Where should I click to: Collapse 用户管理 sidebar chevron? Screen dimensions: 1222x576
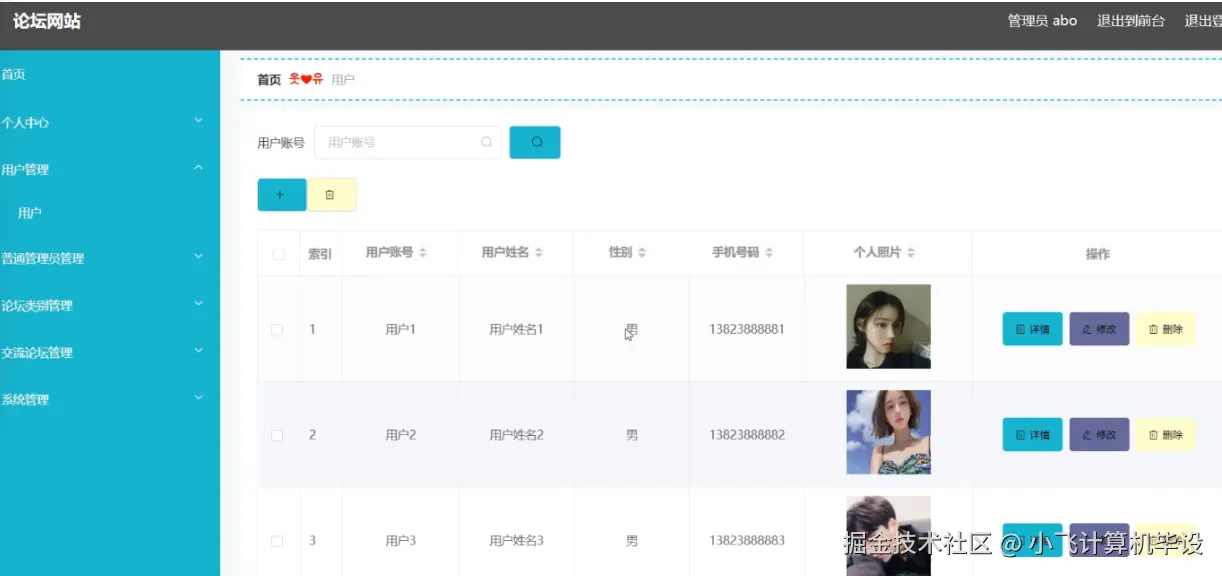[198, 168]
